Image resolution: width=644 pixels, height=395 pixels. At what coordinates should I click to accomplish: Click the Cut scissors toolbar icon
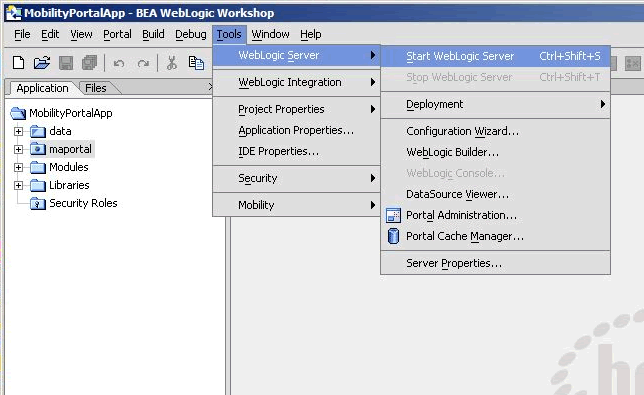point(172,63)
